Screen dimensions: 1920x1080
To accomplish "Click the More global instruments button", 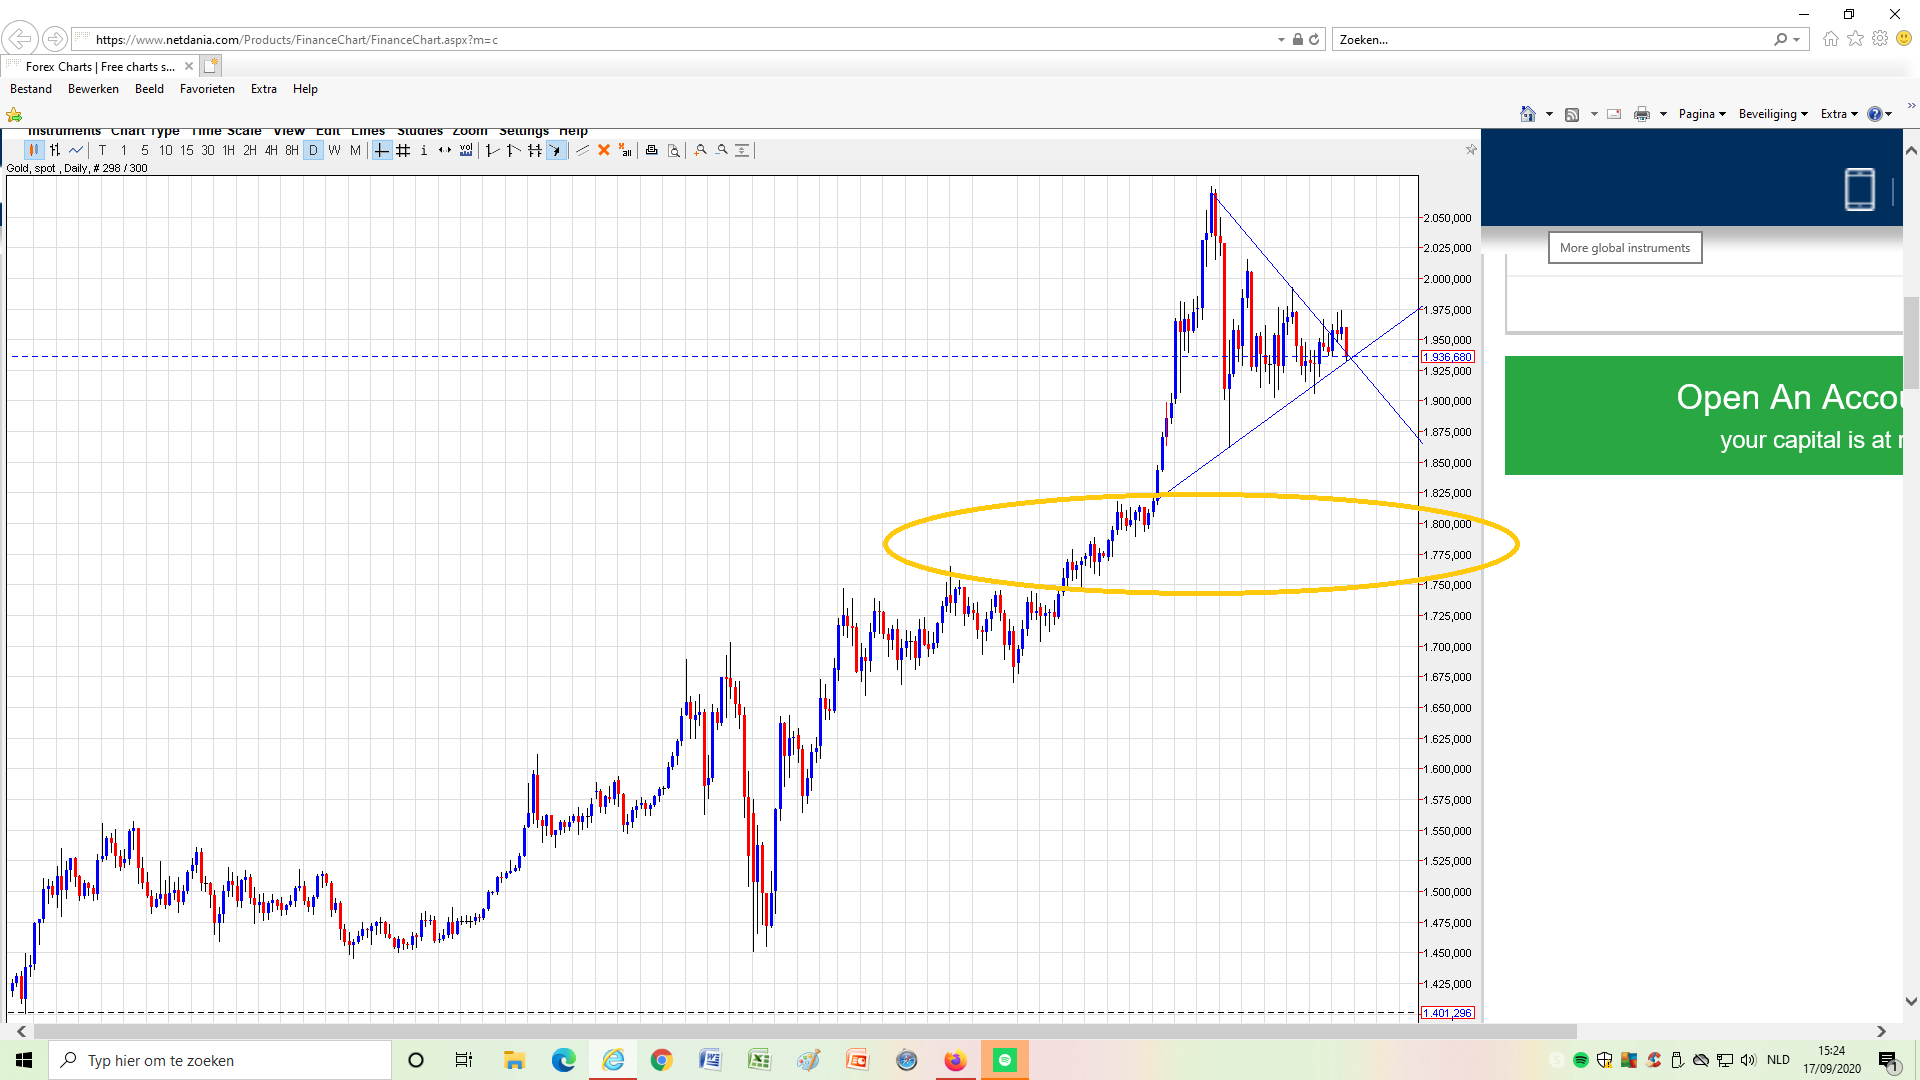I will point(1624,248).
